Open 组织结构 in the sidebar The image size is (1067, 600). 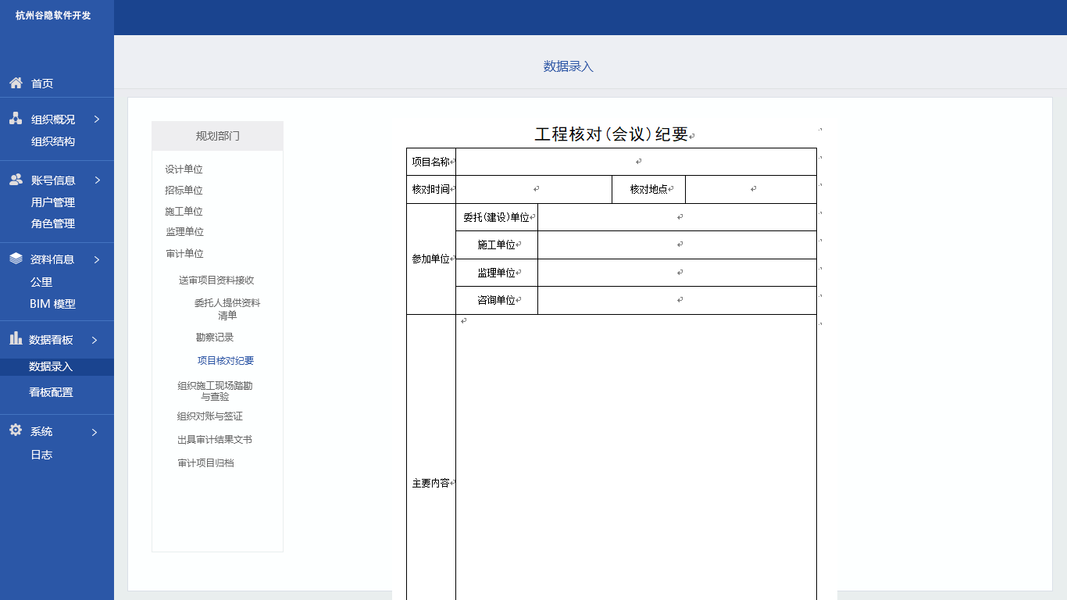(52, 141)
